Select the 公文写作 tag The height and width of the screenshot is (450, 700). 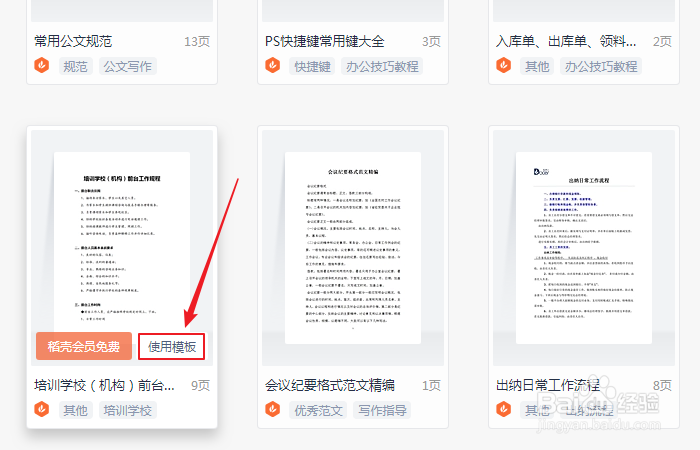(x=128, y=66)
